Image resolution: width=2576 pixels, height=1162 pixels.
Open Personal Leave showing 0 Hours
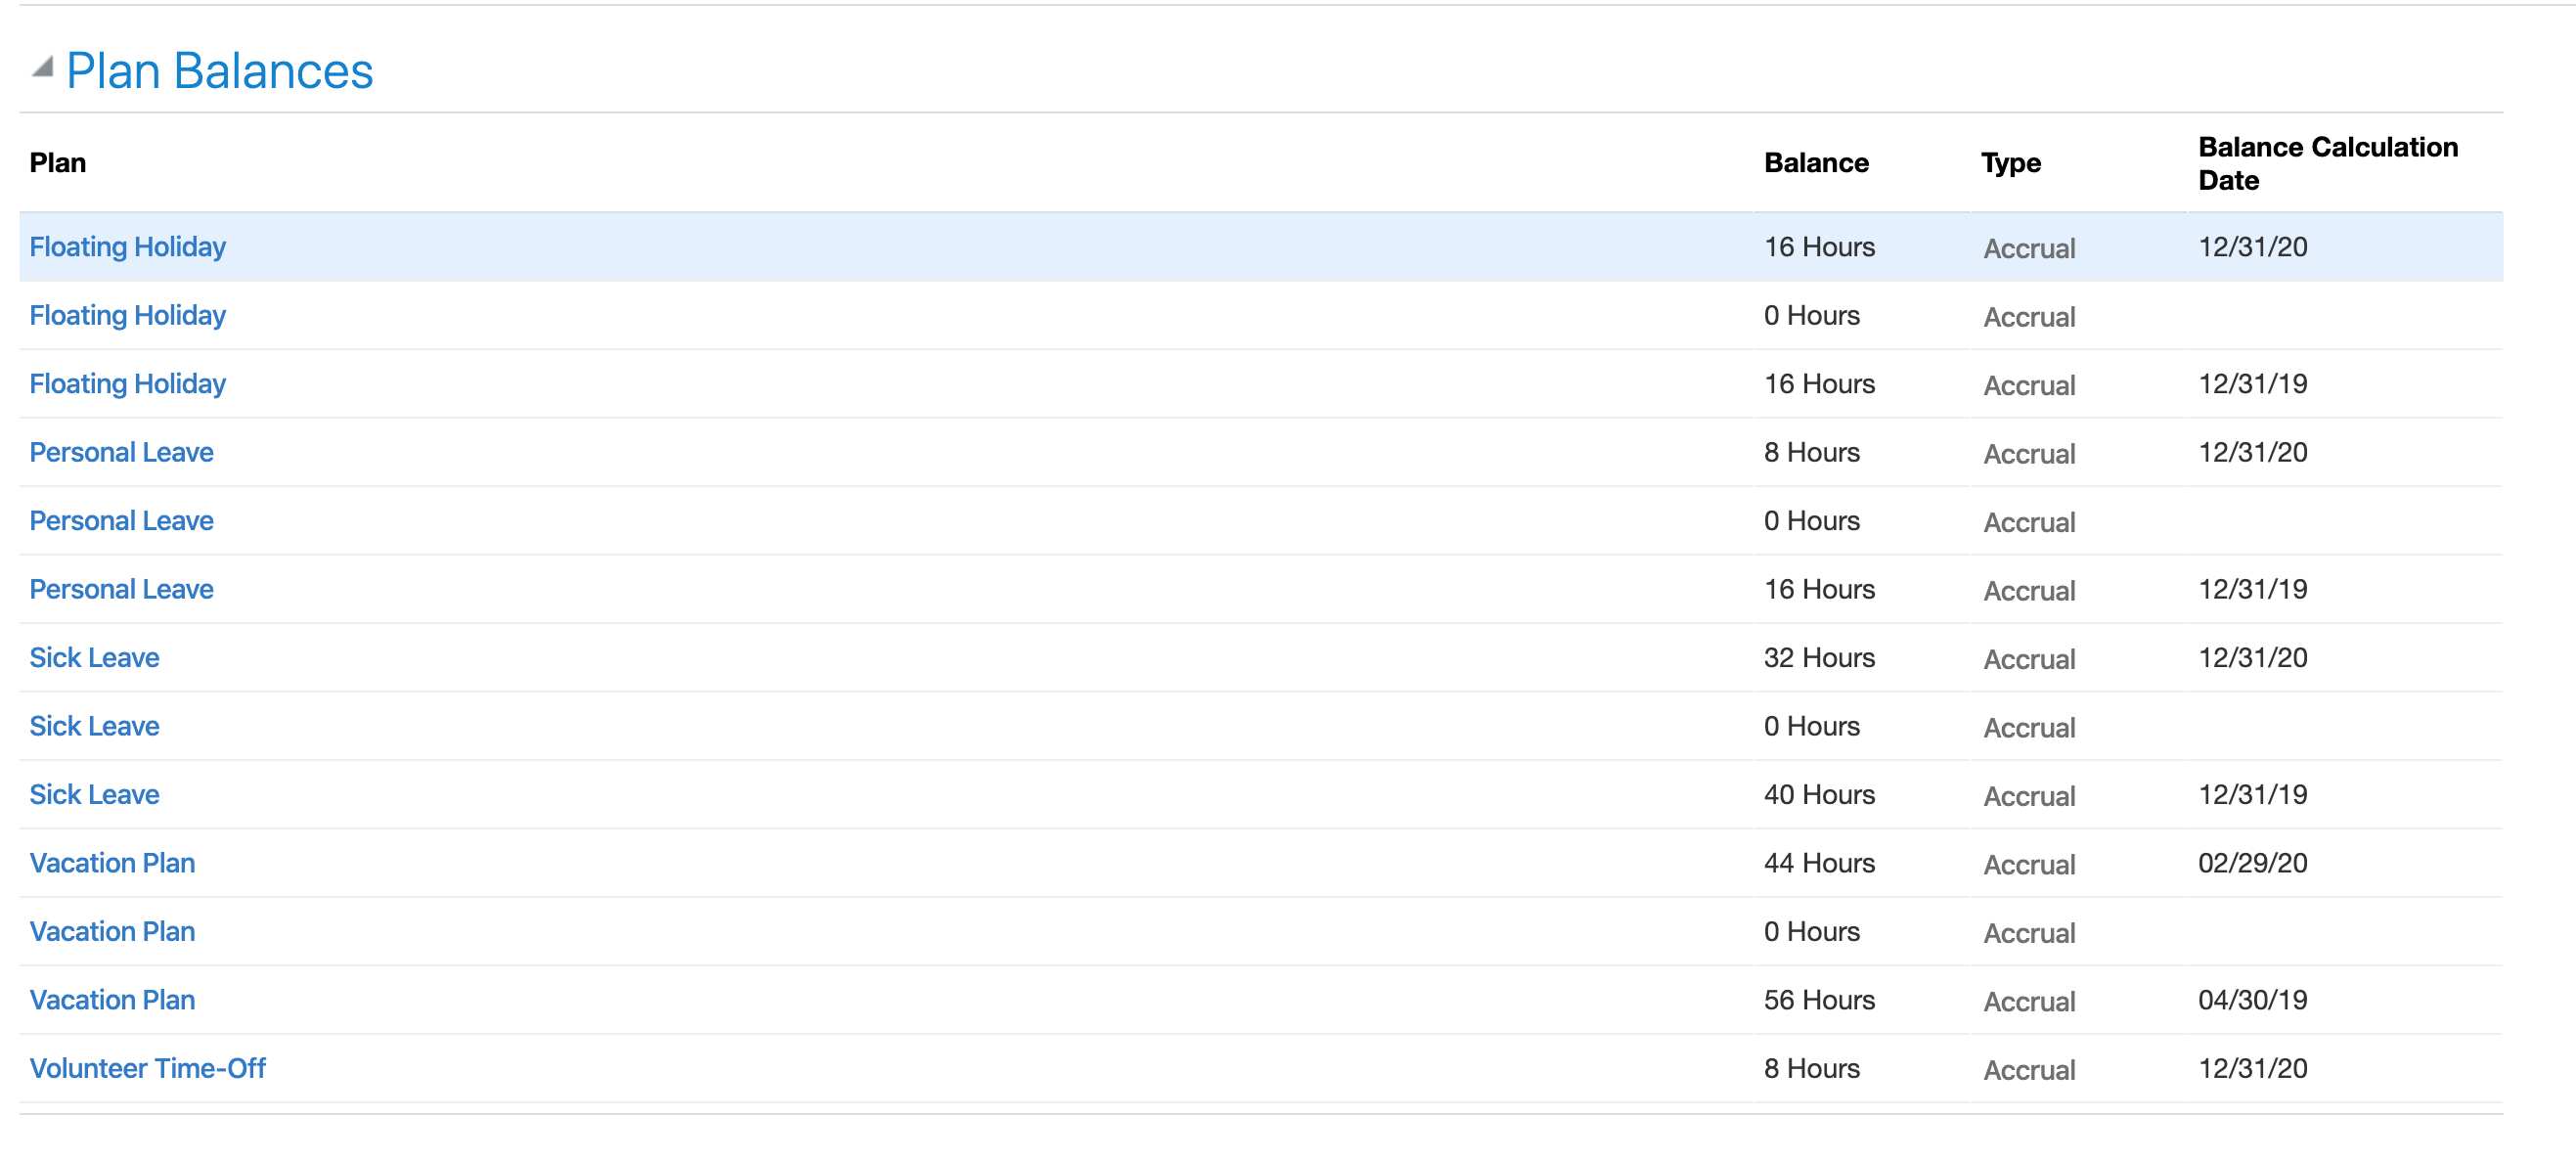pyautogui.click(x=122, y=521)
